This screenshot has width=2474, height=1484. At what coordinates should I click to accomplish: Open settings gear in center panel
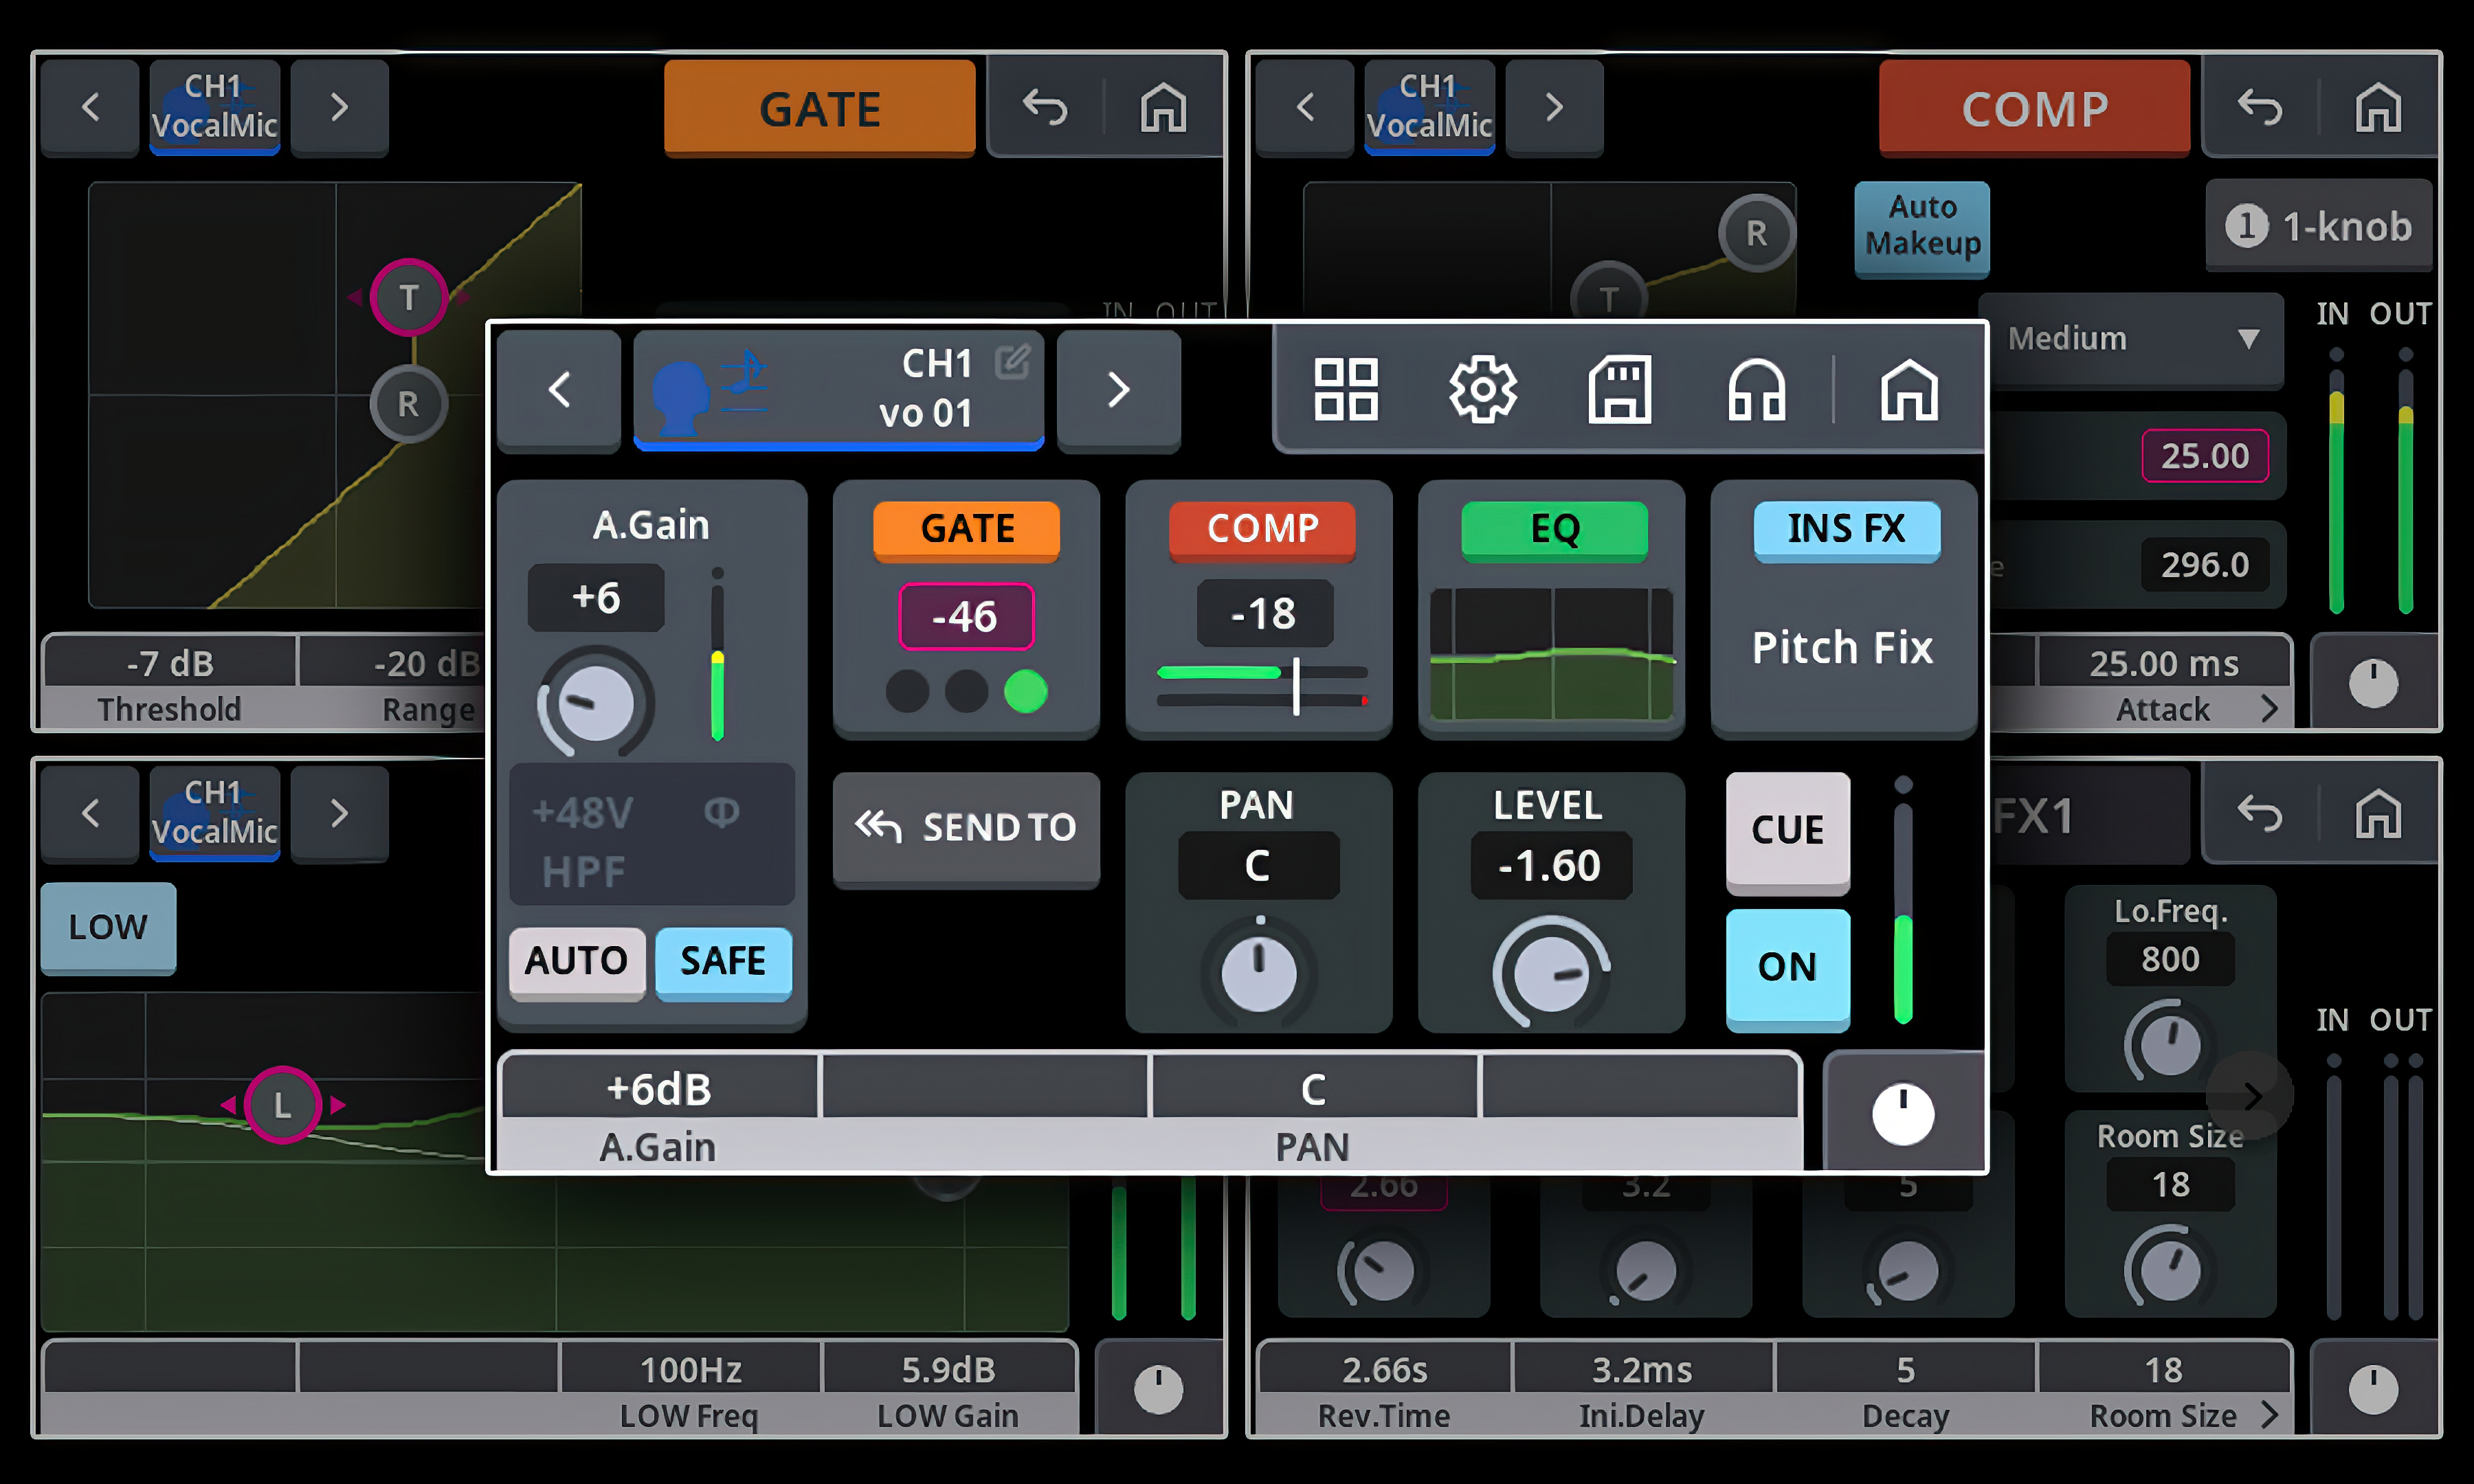1482,389
